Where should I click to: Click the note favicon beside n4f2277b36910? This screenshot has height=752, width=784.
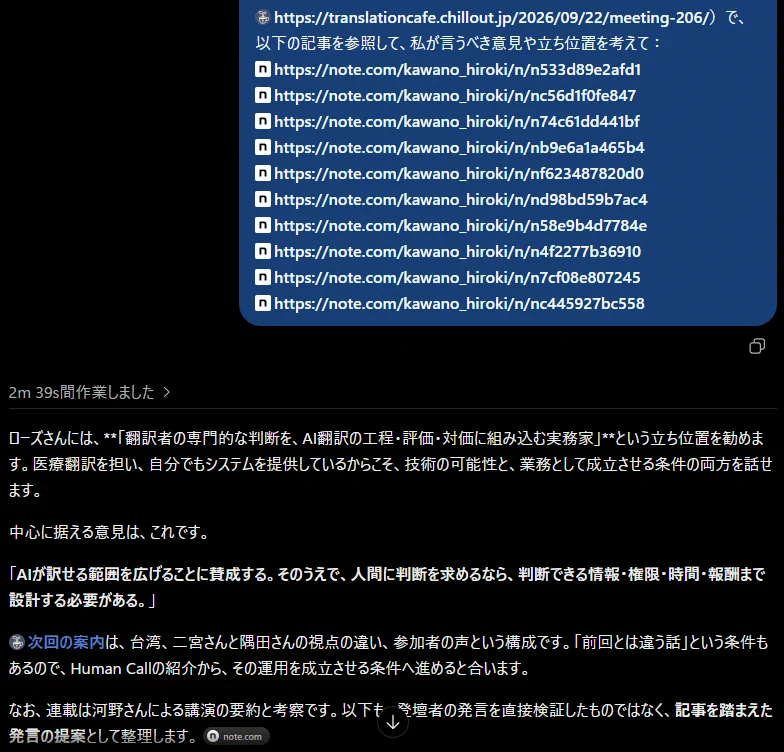click(x=263, y=251)
